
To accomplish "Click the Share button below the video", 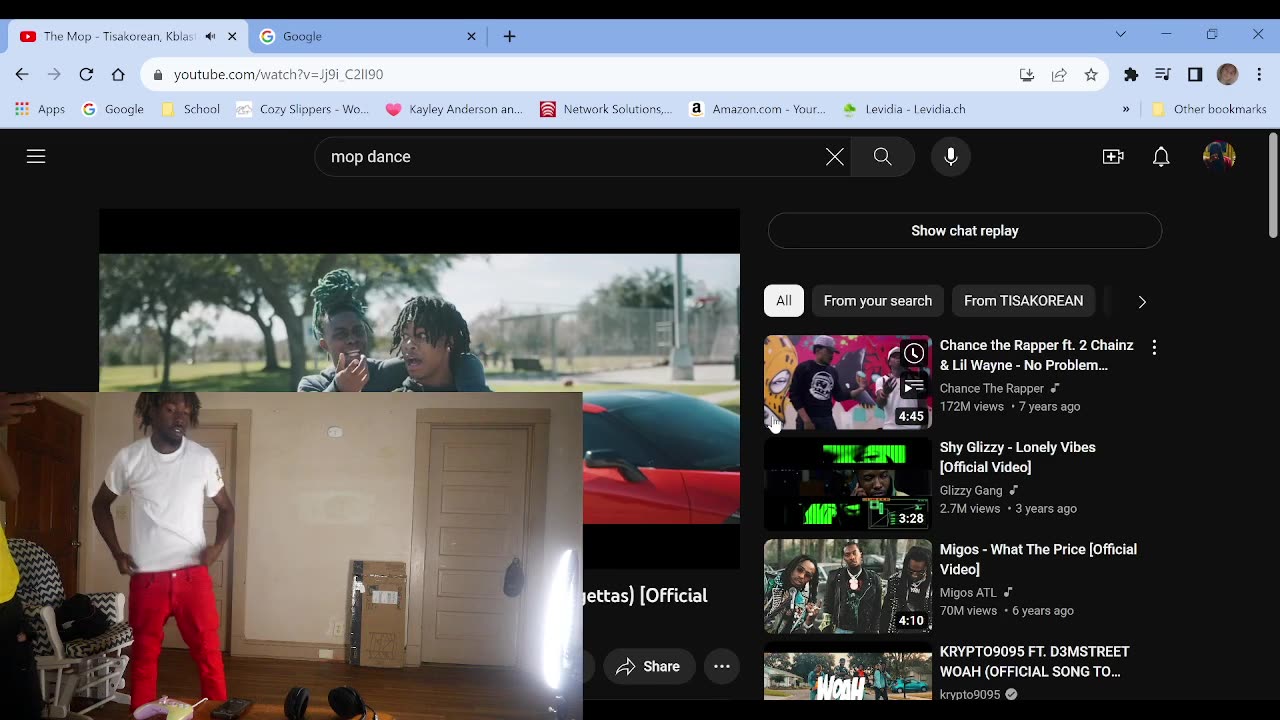I will click(x=649, y=666).
